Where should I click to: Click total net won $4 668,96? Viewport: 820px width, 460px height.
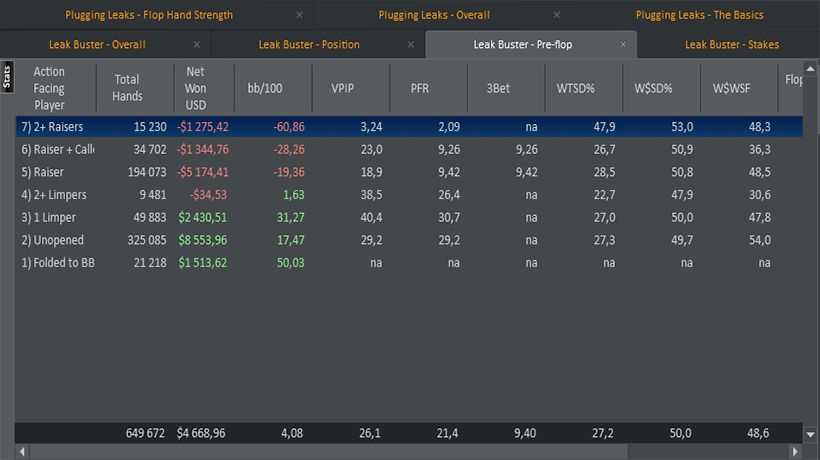201,433
